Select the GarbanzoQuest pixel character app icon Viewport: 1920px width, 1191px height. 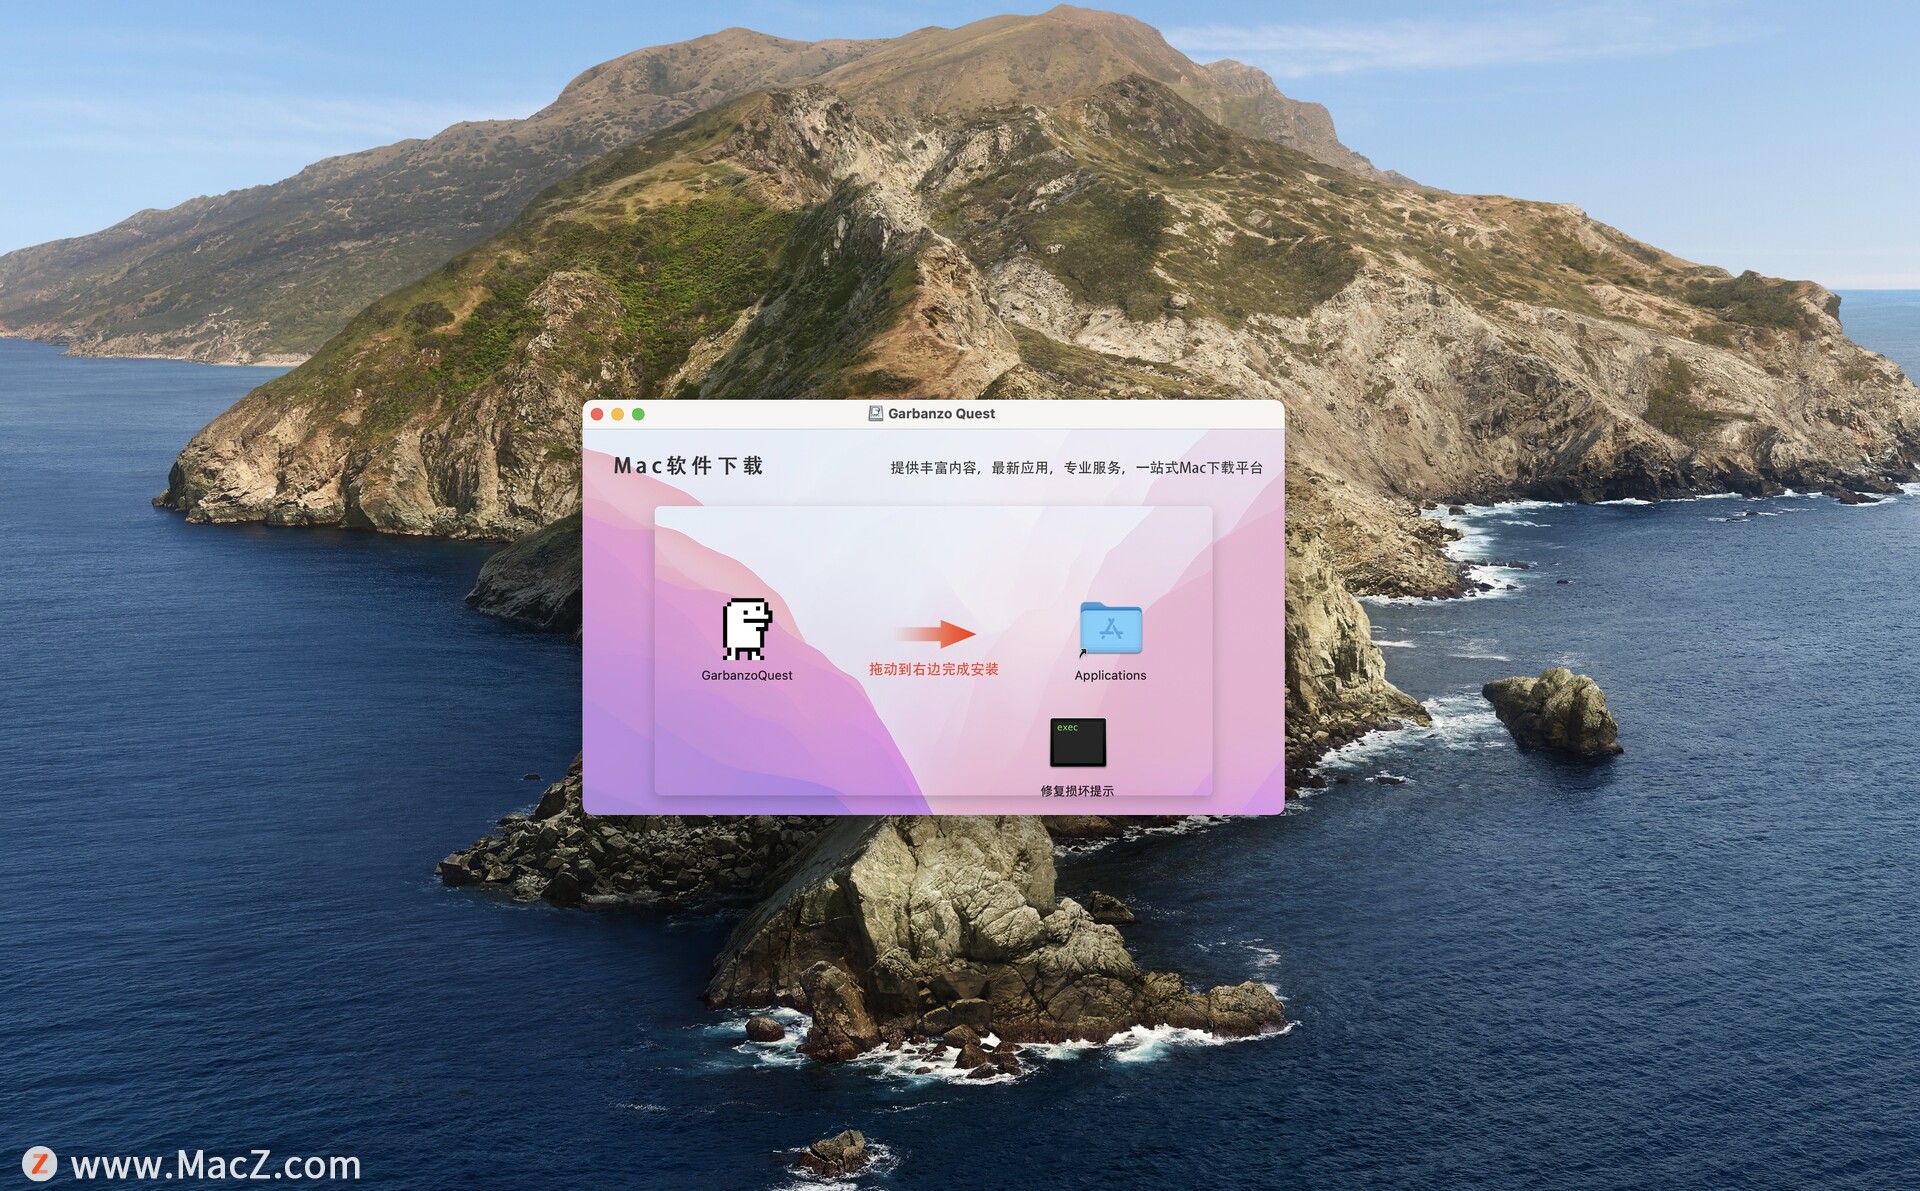pyautogui.click(x=746, y=629)
